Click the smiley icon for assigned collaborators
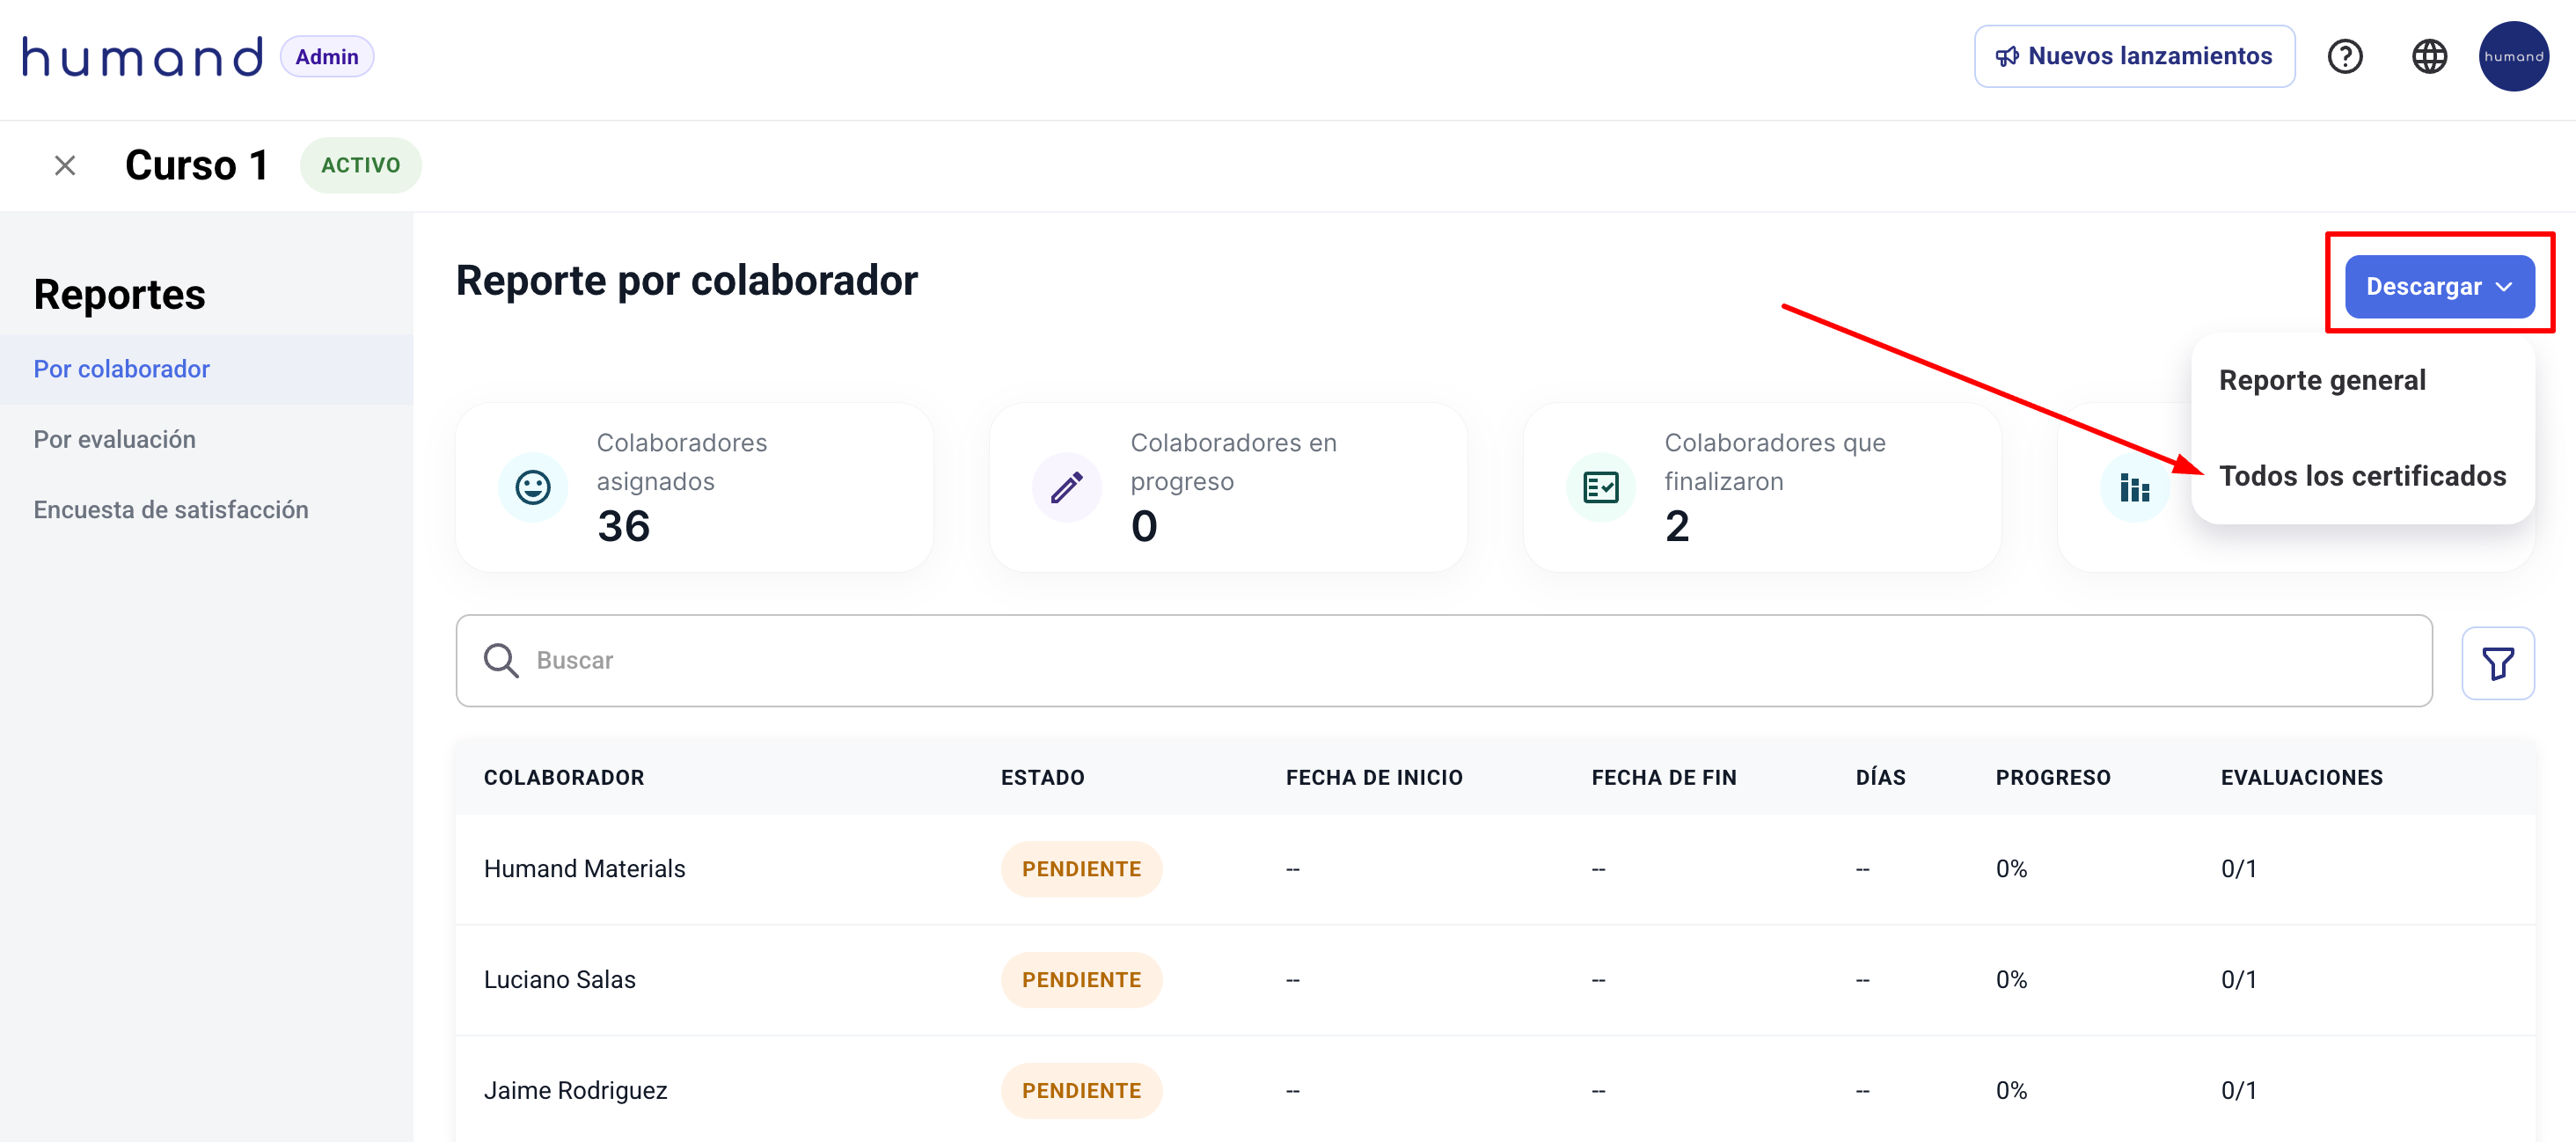This screenshot has height=1142, width=2576. click(532, 487)
